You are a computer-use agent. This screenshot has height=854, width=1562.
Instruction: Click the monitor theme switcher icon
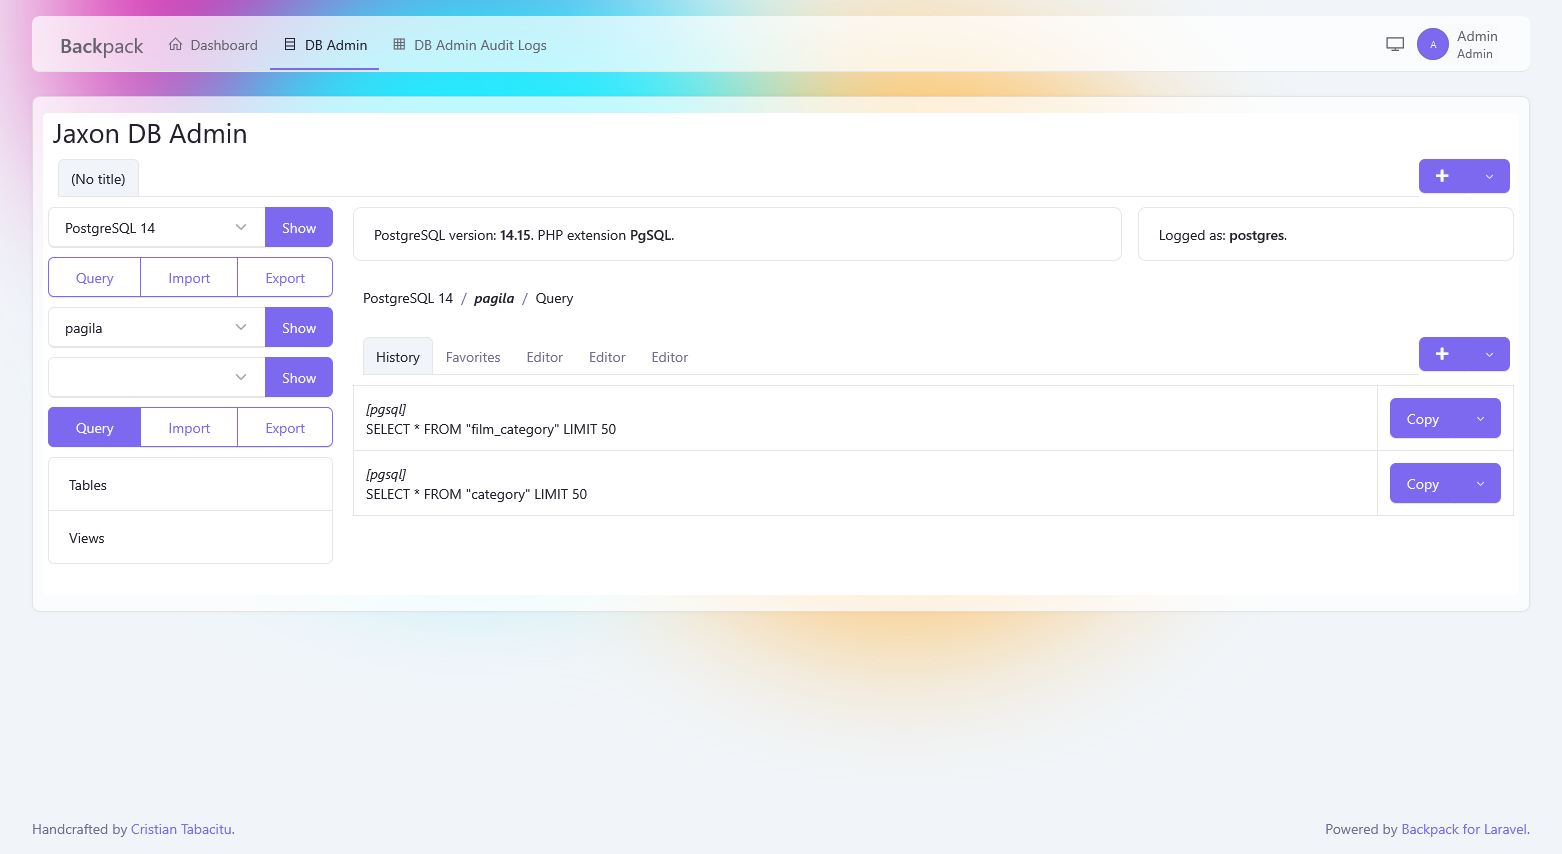coord(1395,44)
